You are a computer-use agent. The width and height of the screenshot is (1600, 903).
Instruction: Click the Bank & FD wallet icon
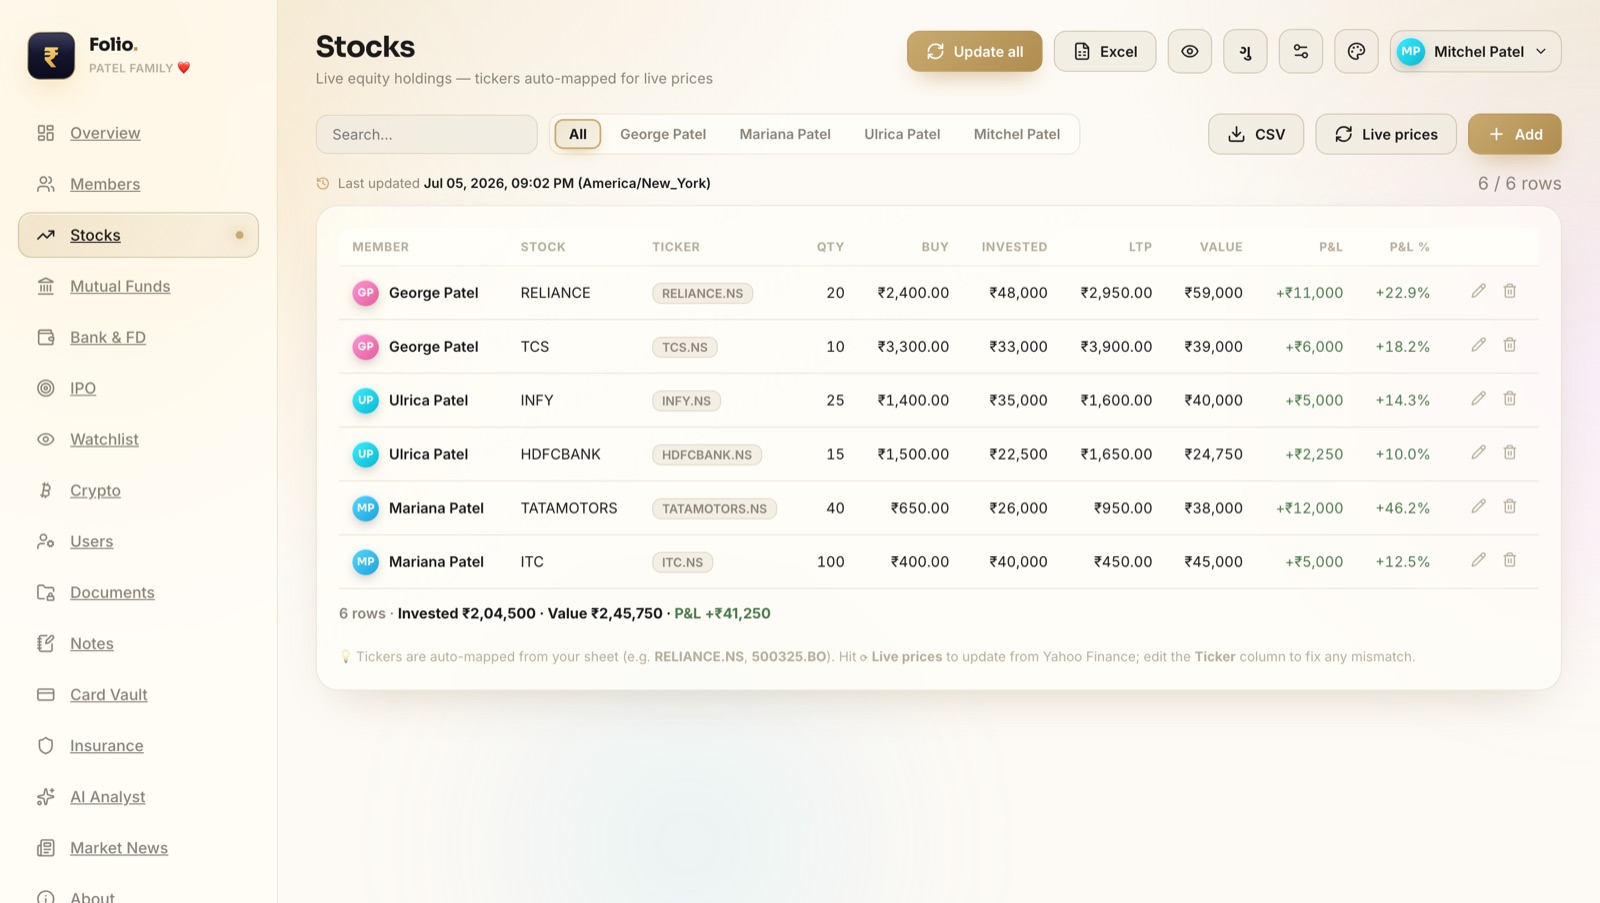[46, 337]
